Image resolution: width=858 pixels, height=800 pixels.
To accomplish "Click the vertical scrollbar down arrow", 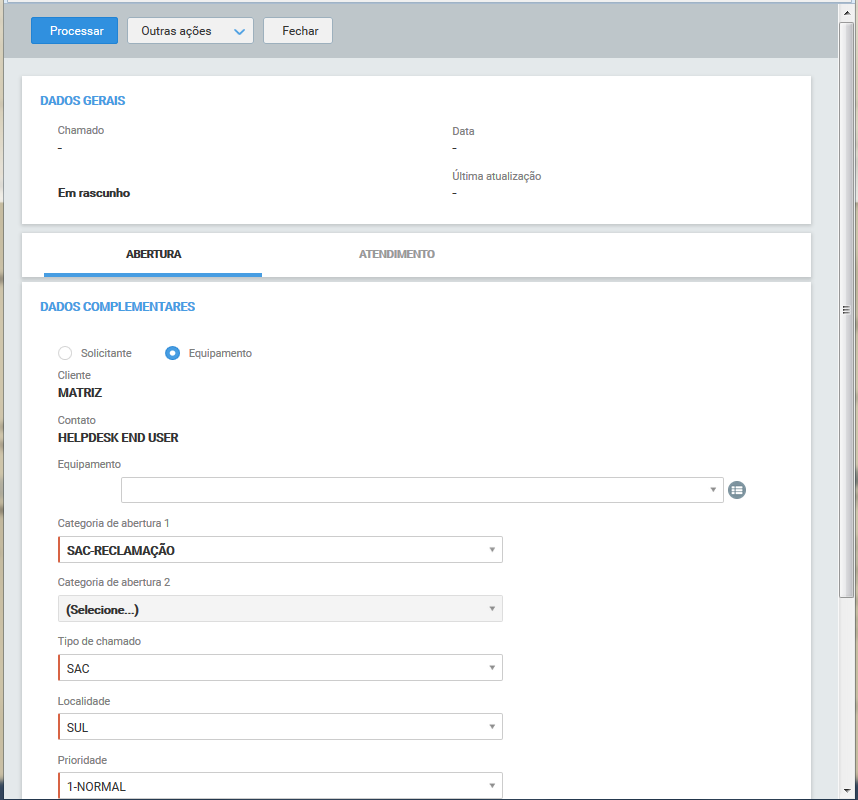I will point(847,790).
